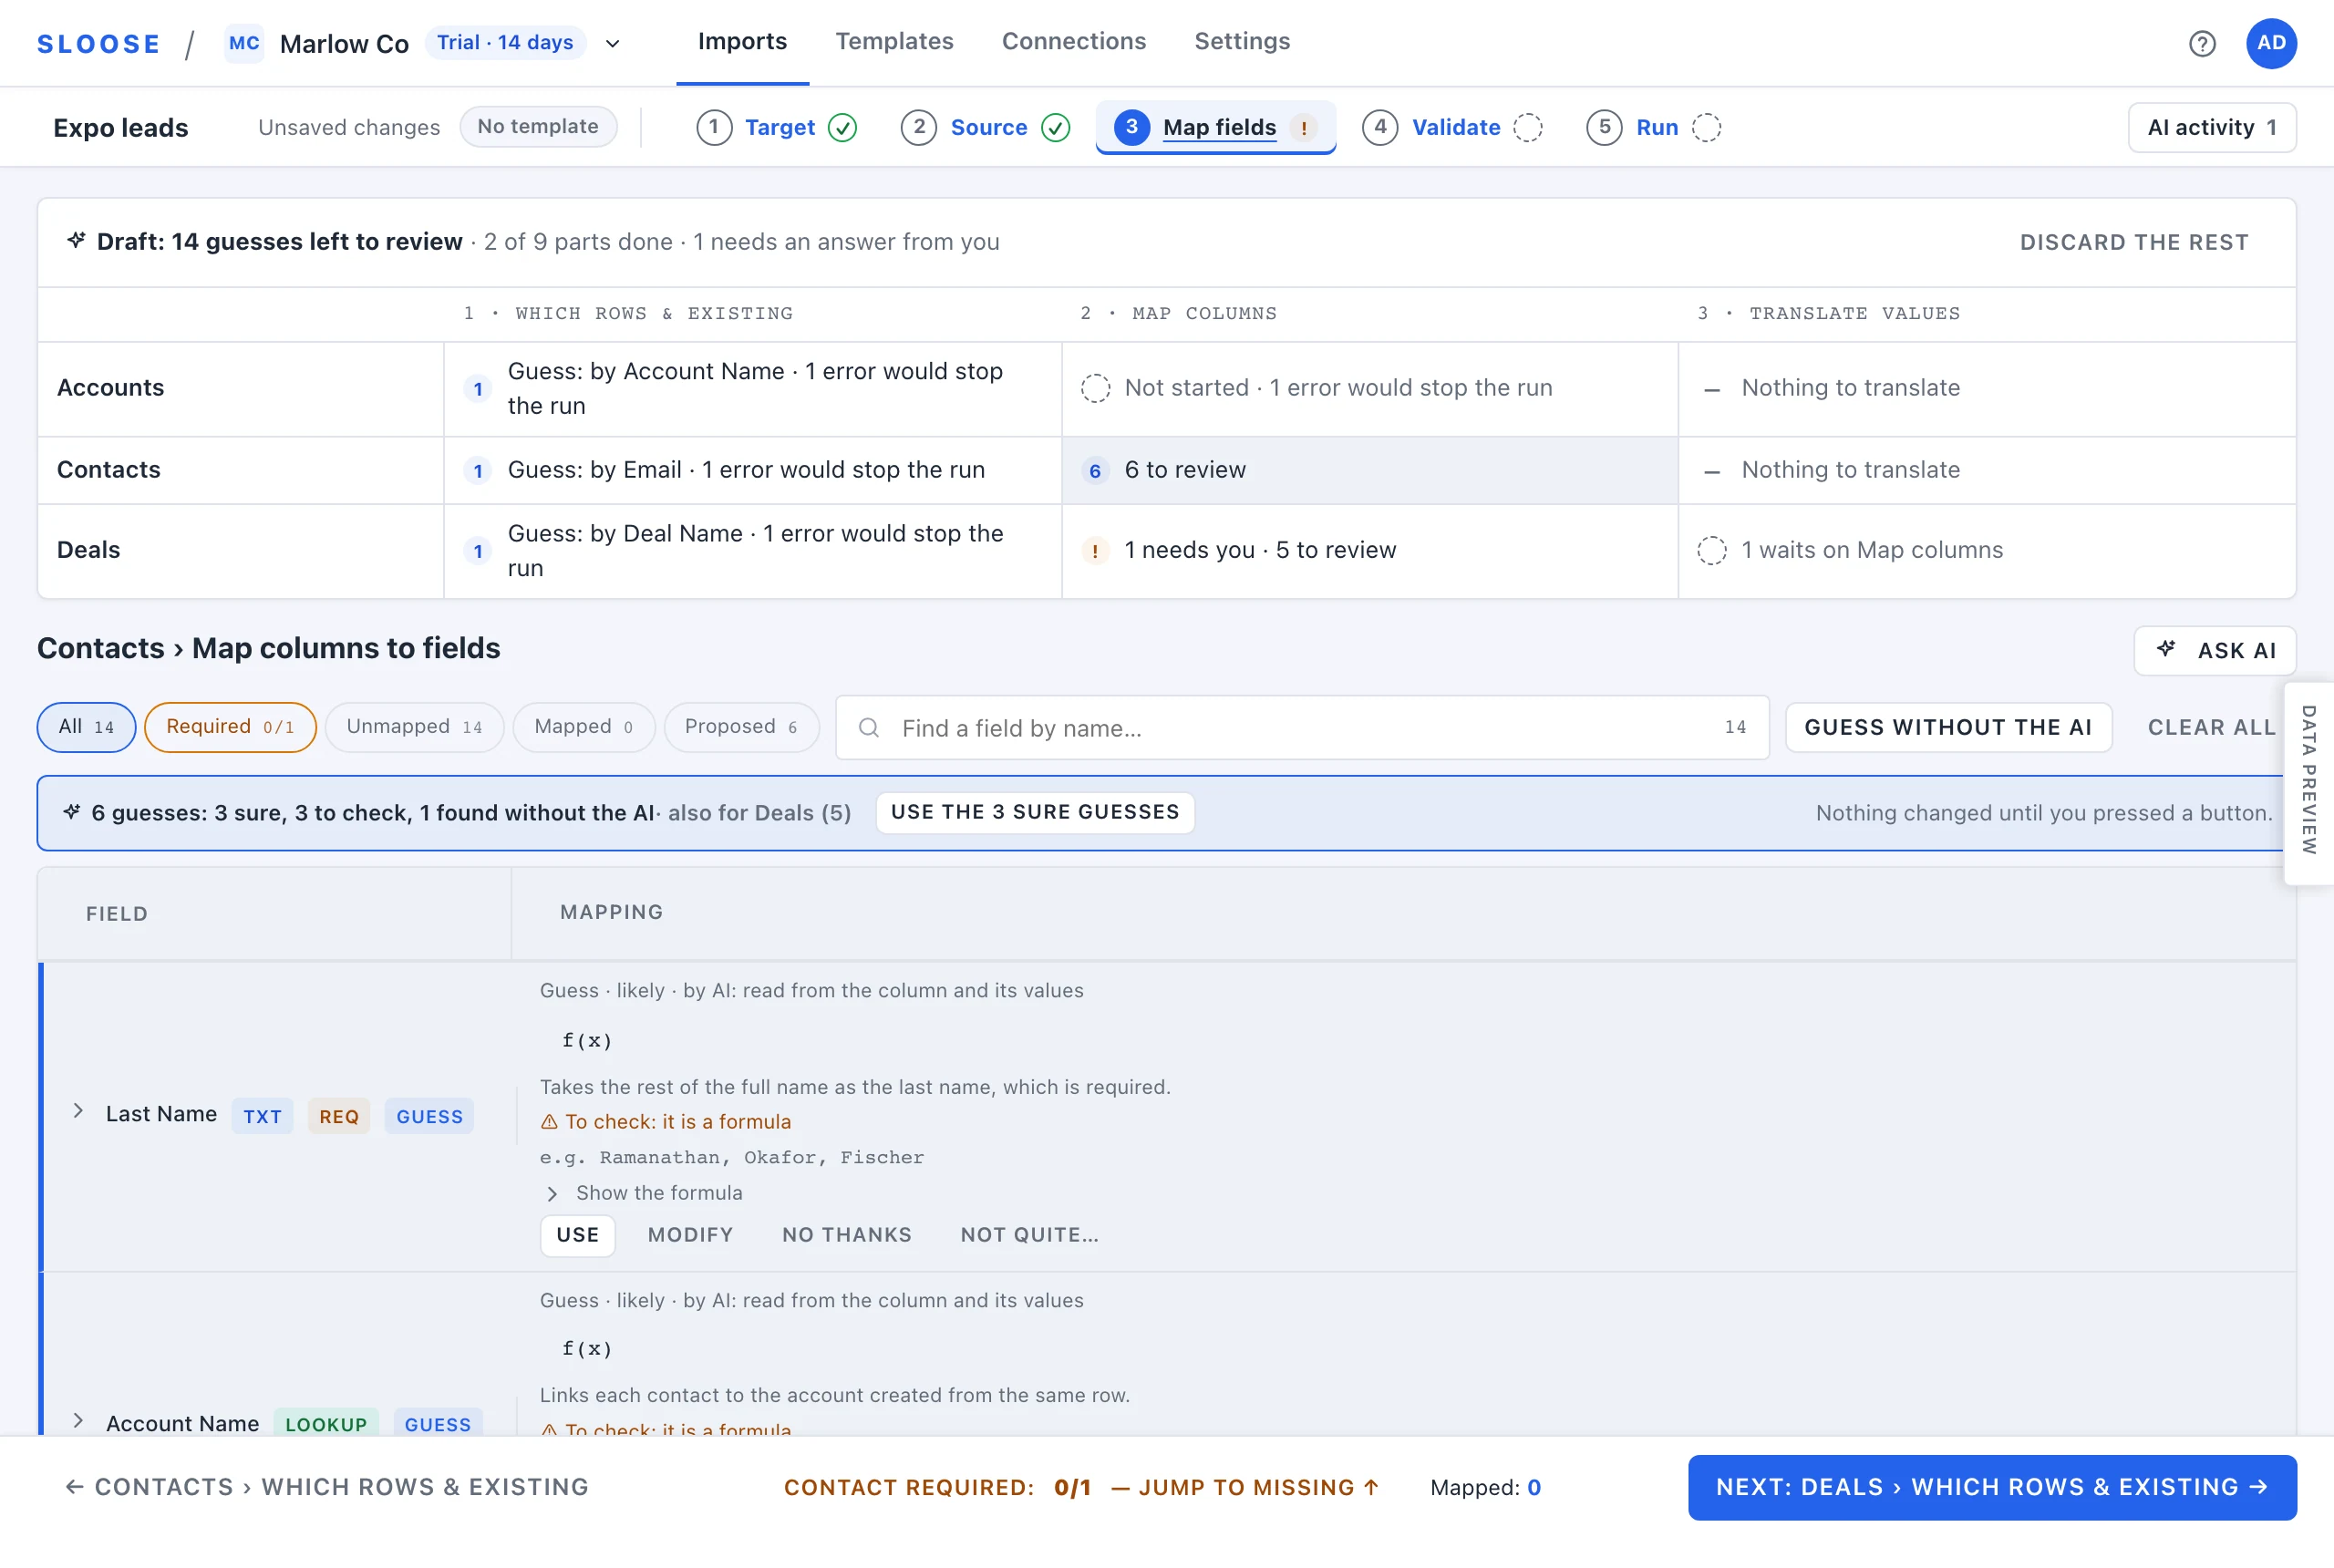Select Deals 1 needs you cell
This screenshot has width=2334, height=1568.
1369,550
